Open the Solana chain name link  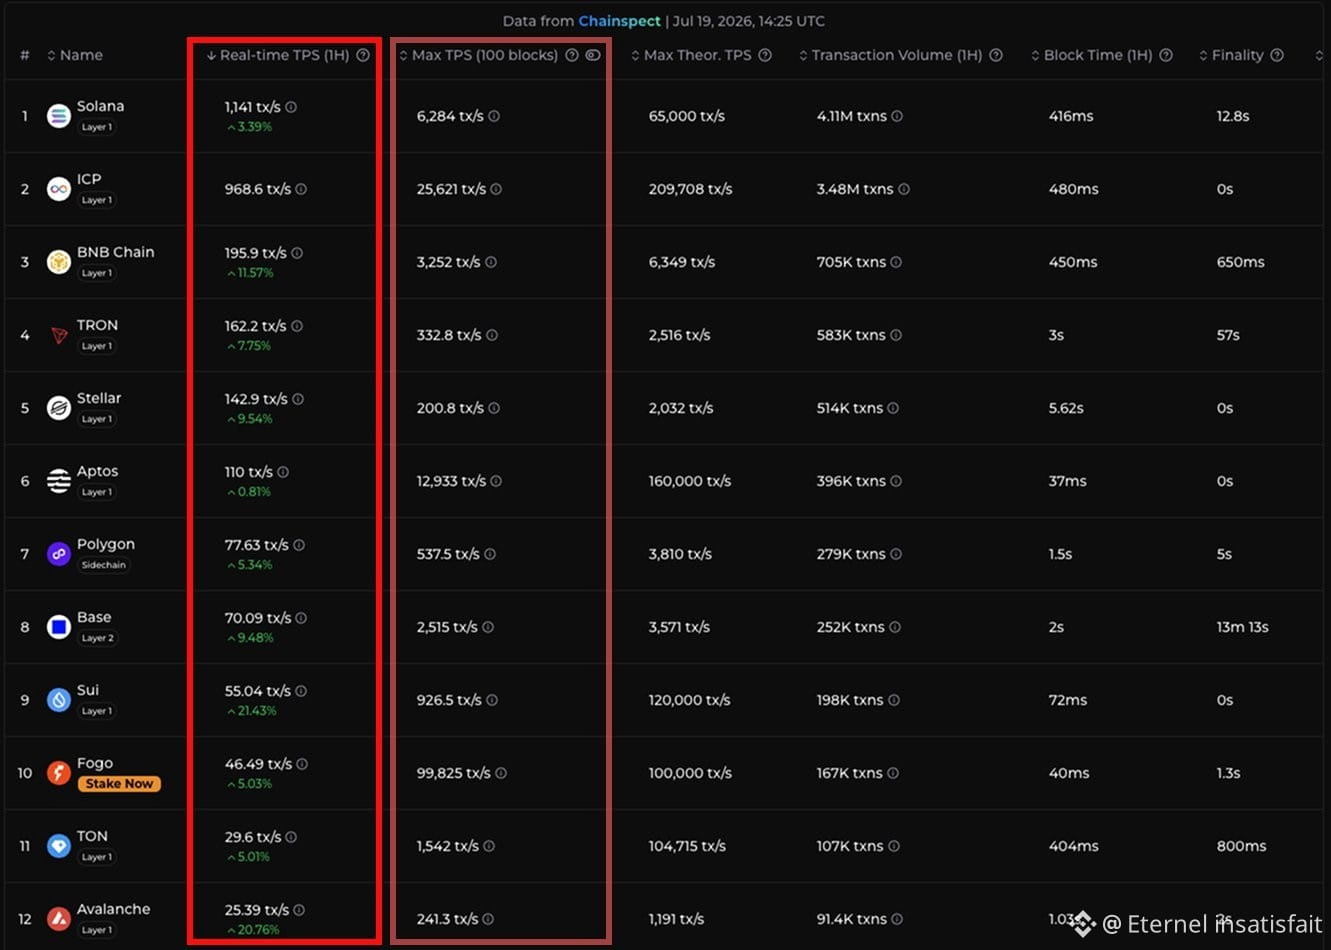click(x=101, y=106)
